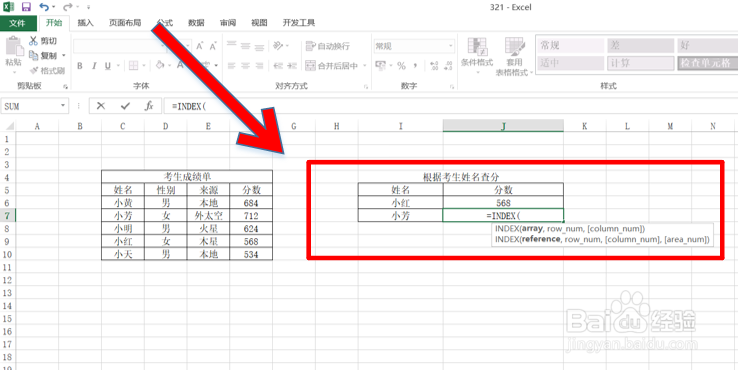Apply the fill color bucket

tap(160, 65)
